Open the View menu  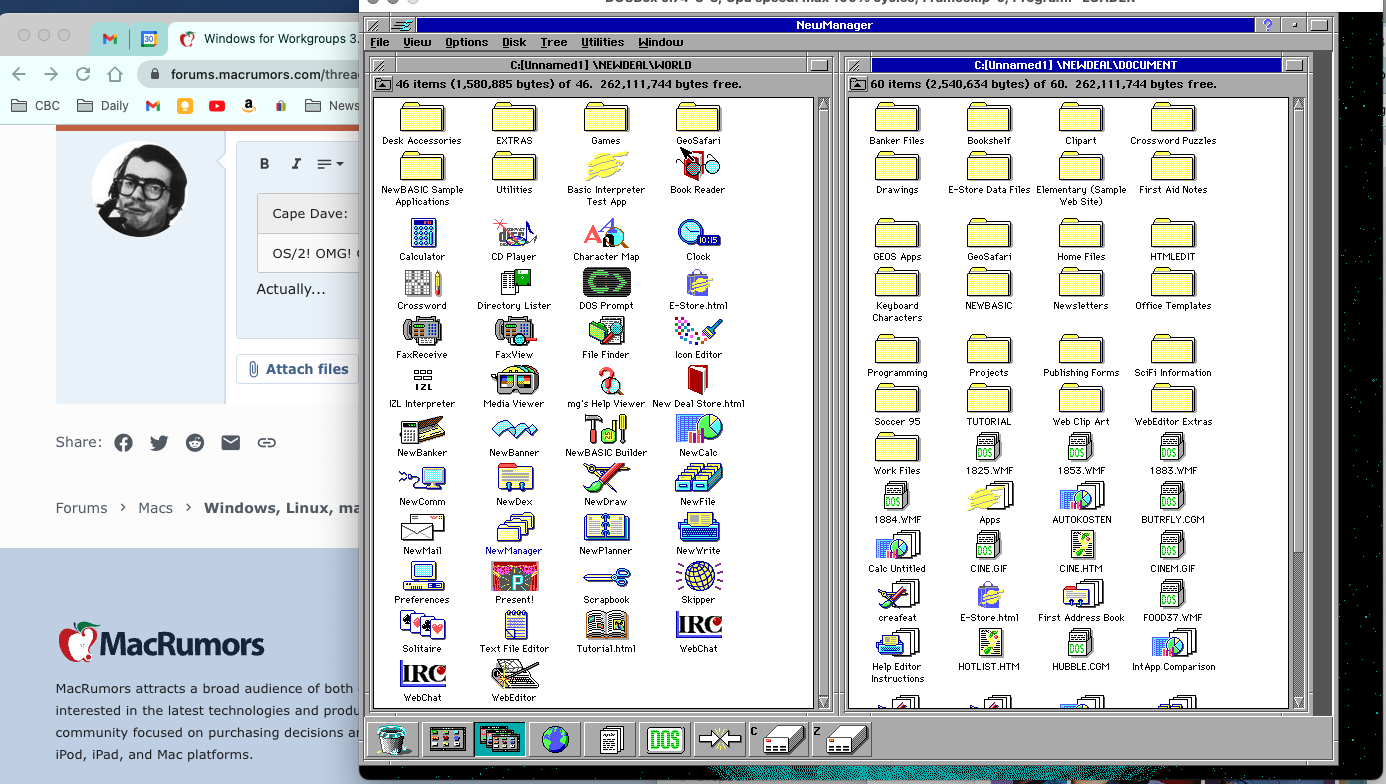pos(417,42)
